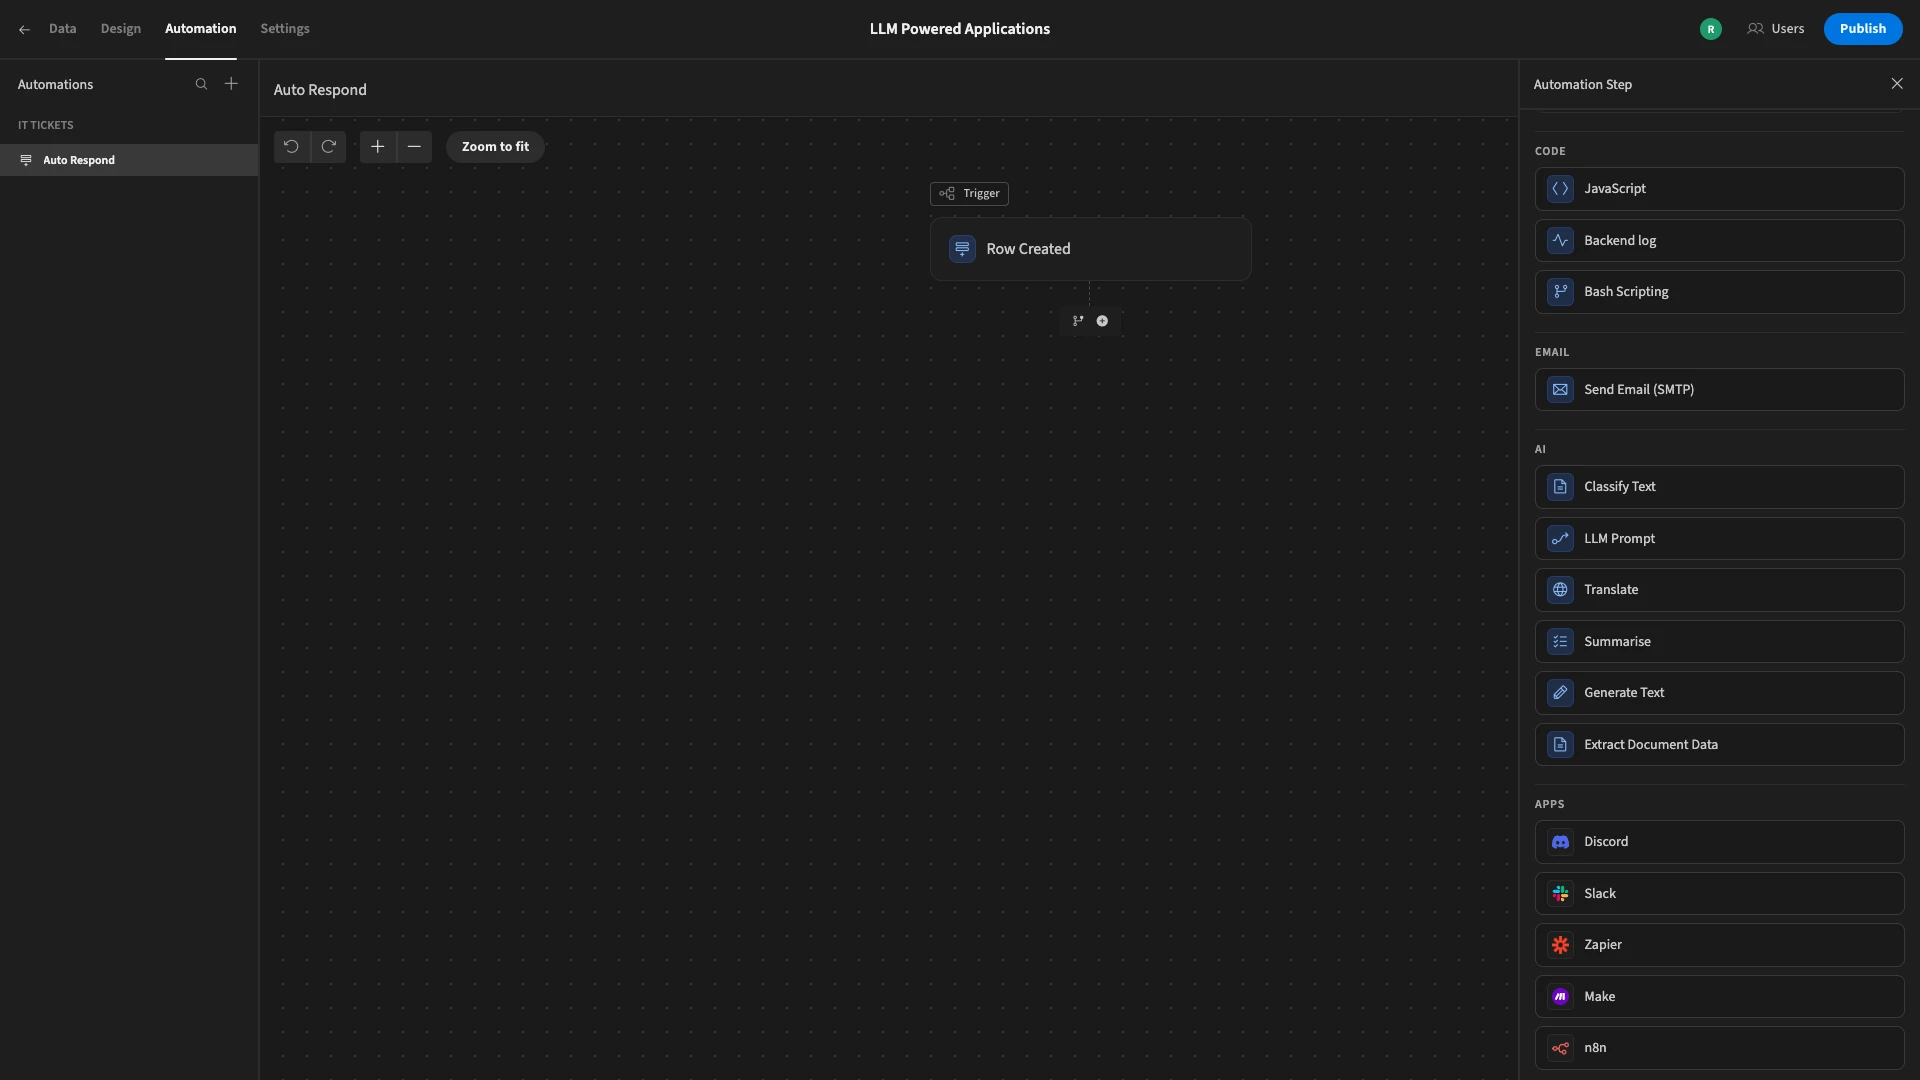This screenshot has width=1920, height=1080.
Task: Add a new automation with plus icon
Action: pyautogui.click(x=231, y=84)
